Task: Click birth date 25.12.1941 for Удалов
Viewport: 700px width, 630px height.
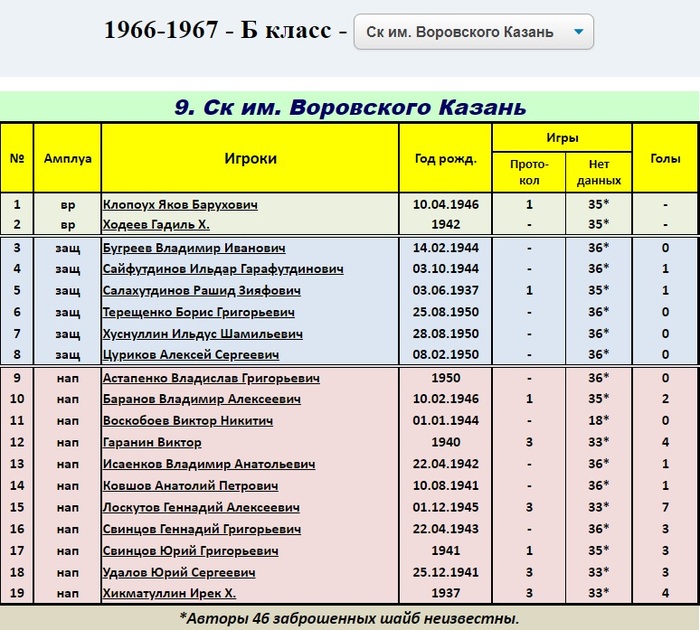Action: click(446, 572)
